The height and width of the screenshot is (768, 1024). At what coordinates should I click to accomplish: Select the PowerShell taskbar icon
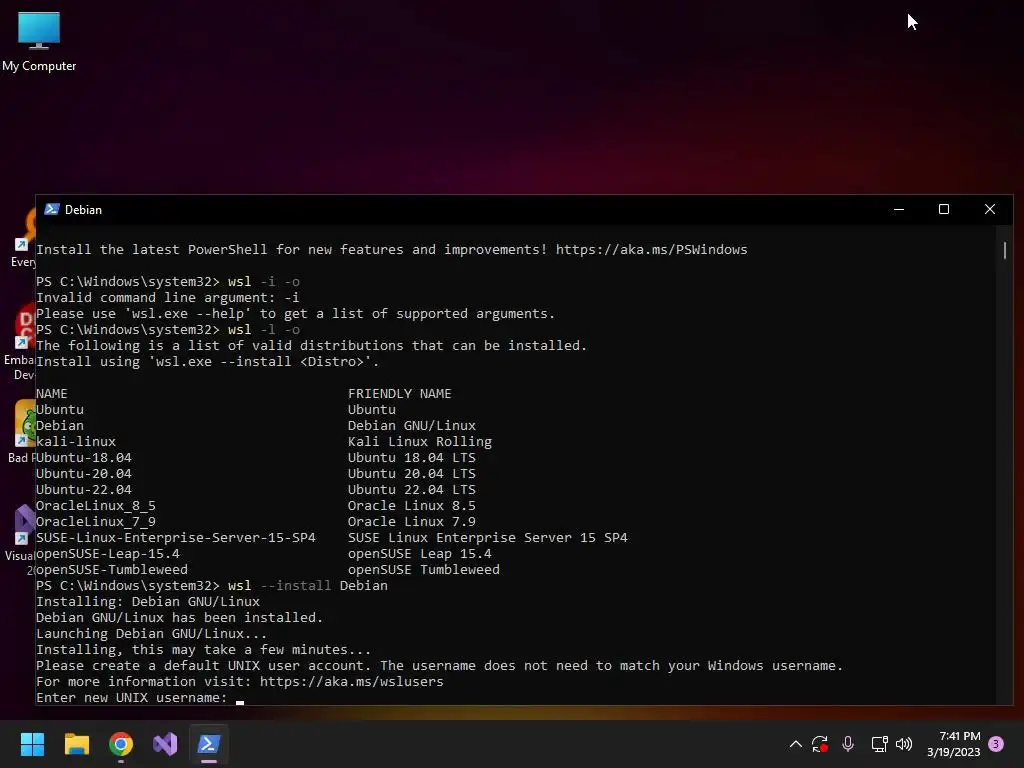(x=209, y=744)
